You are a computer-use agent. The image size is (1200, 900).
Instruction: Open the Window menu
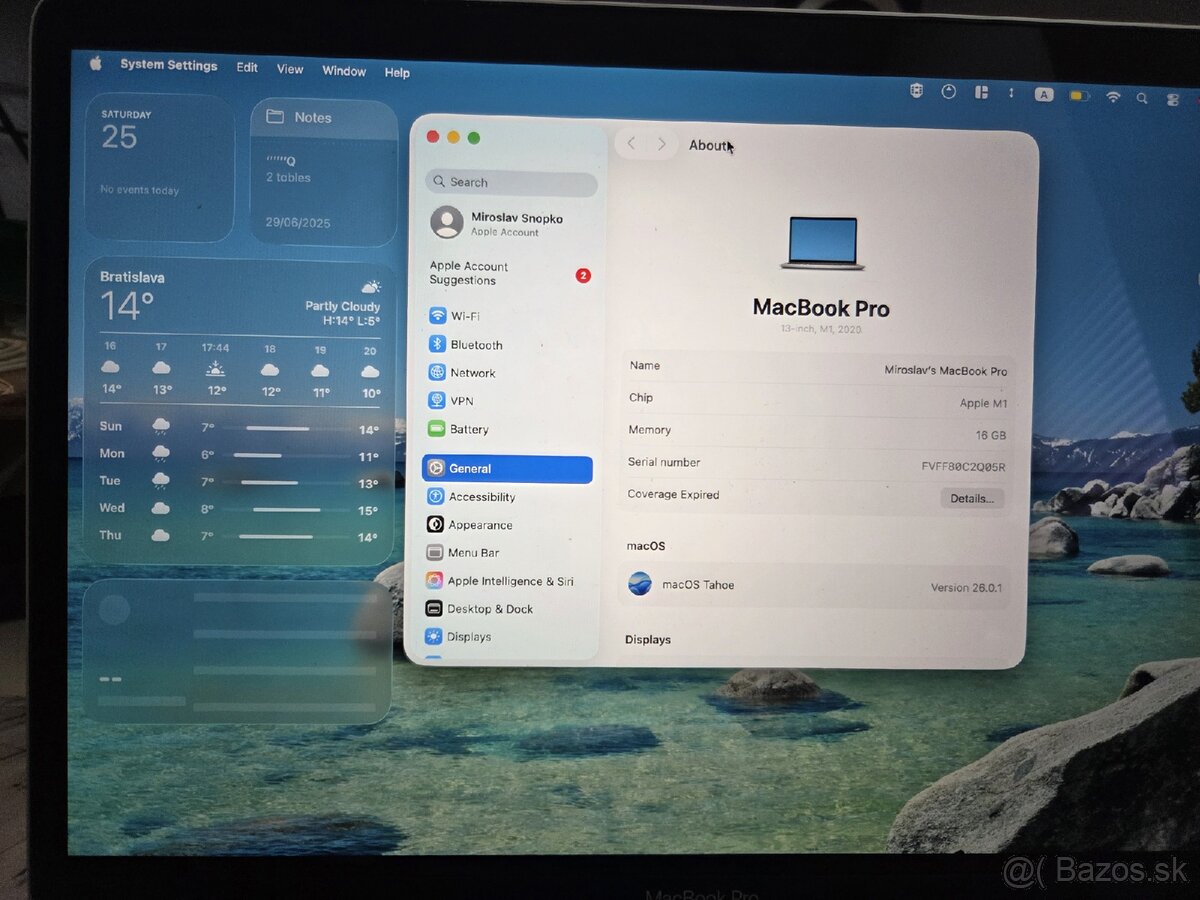coord(344,71)
